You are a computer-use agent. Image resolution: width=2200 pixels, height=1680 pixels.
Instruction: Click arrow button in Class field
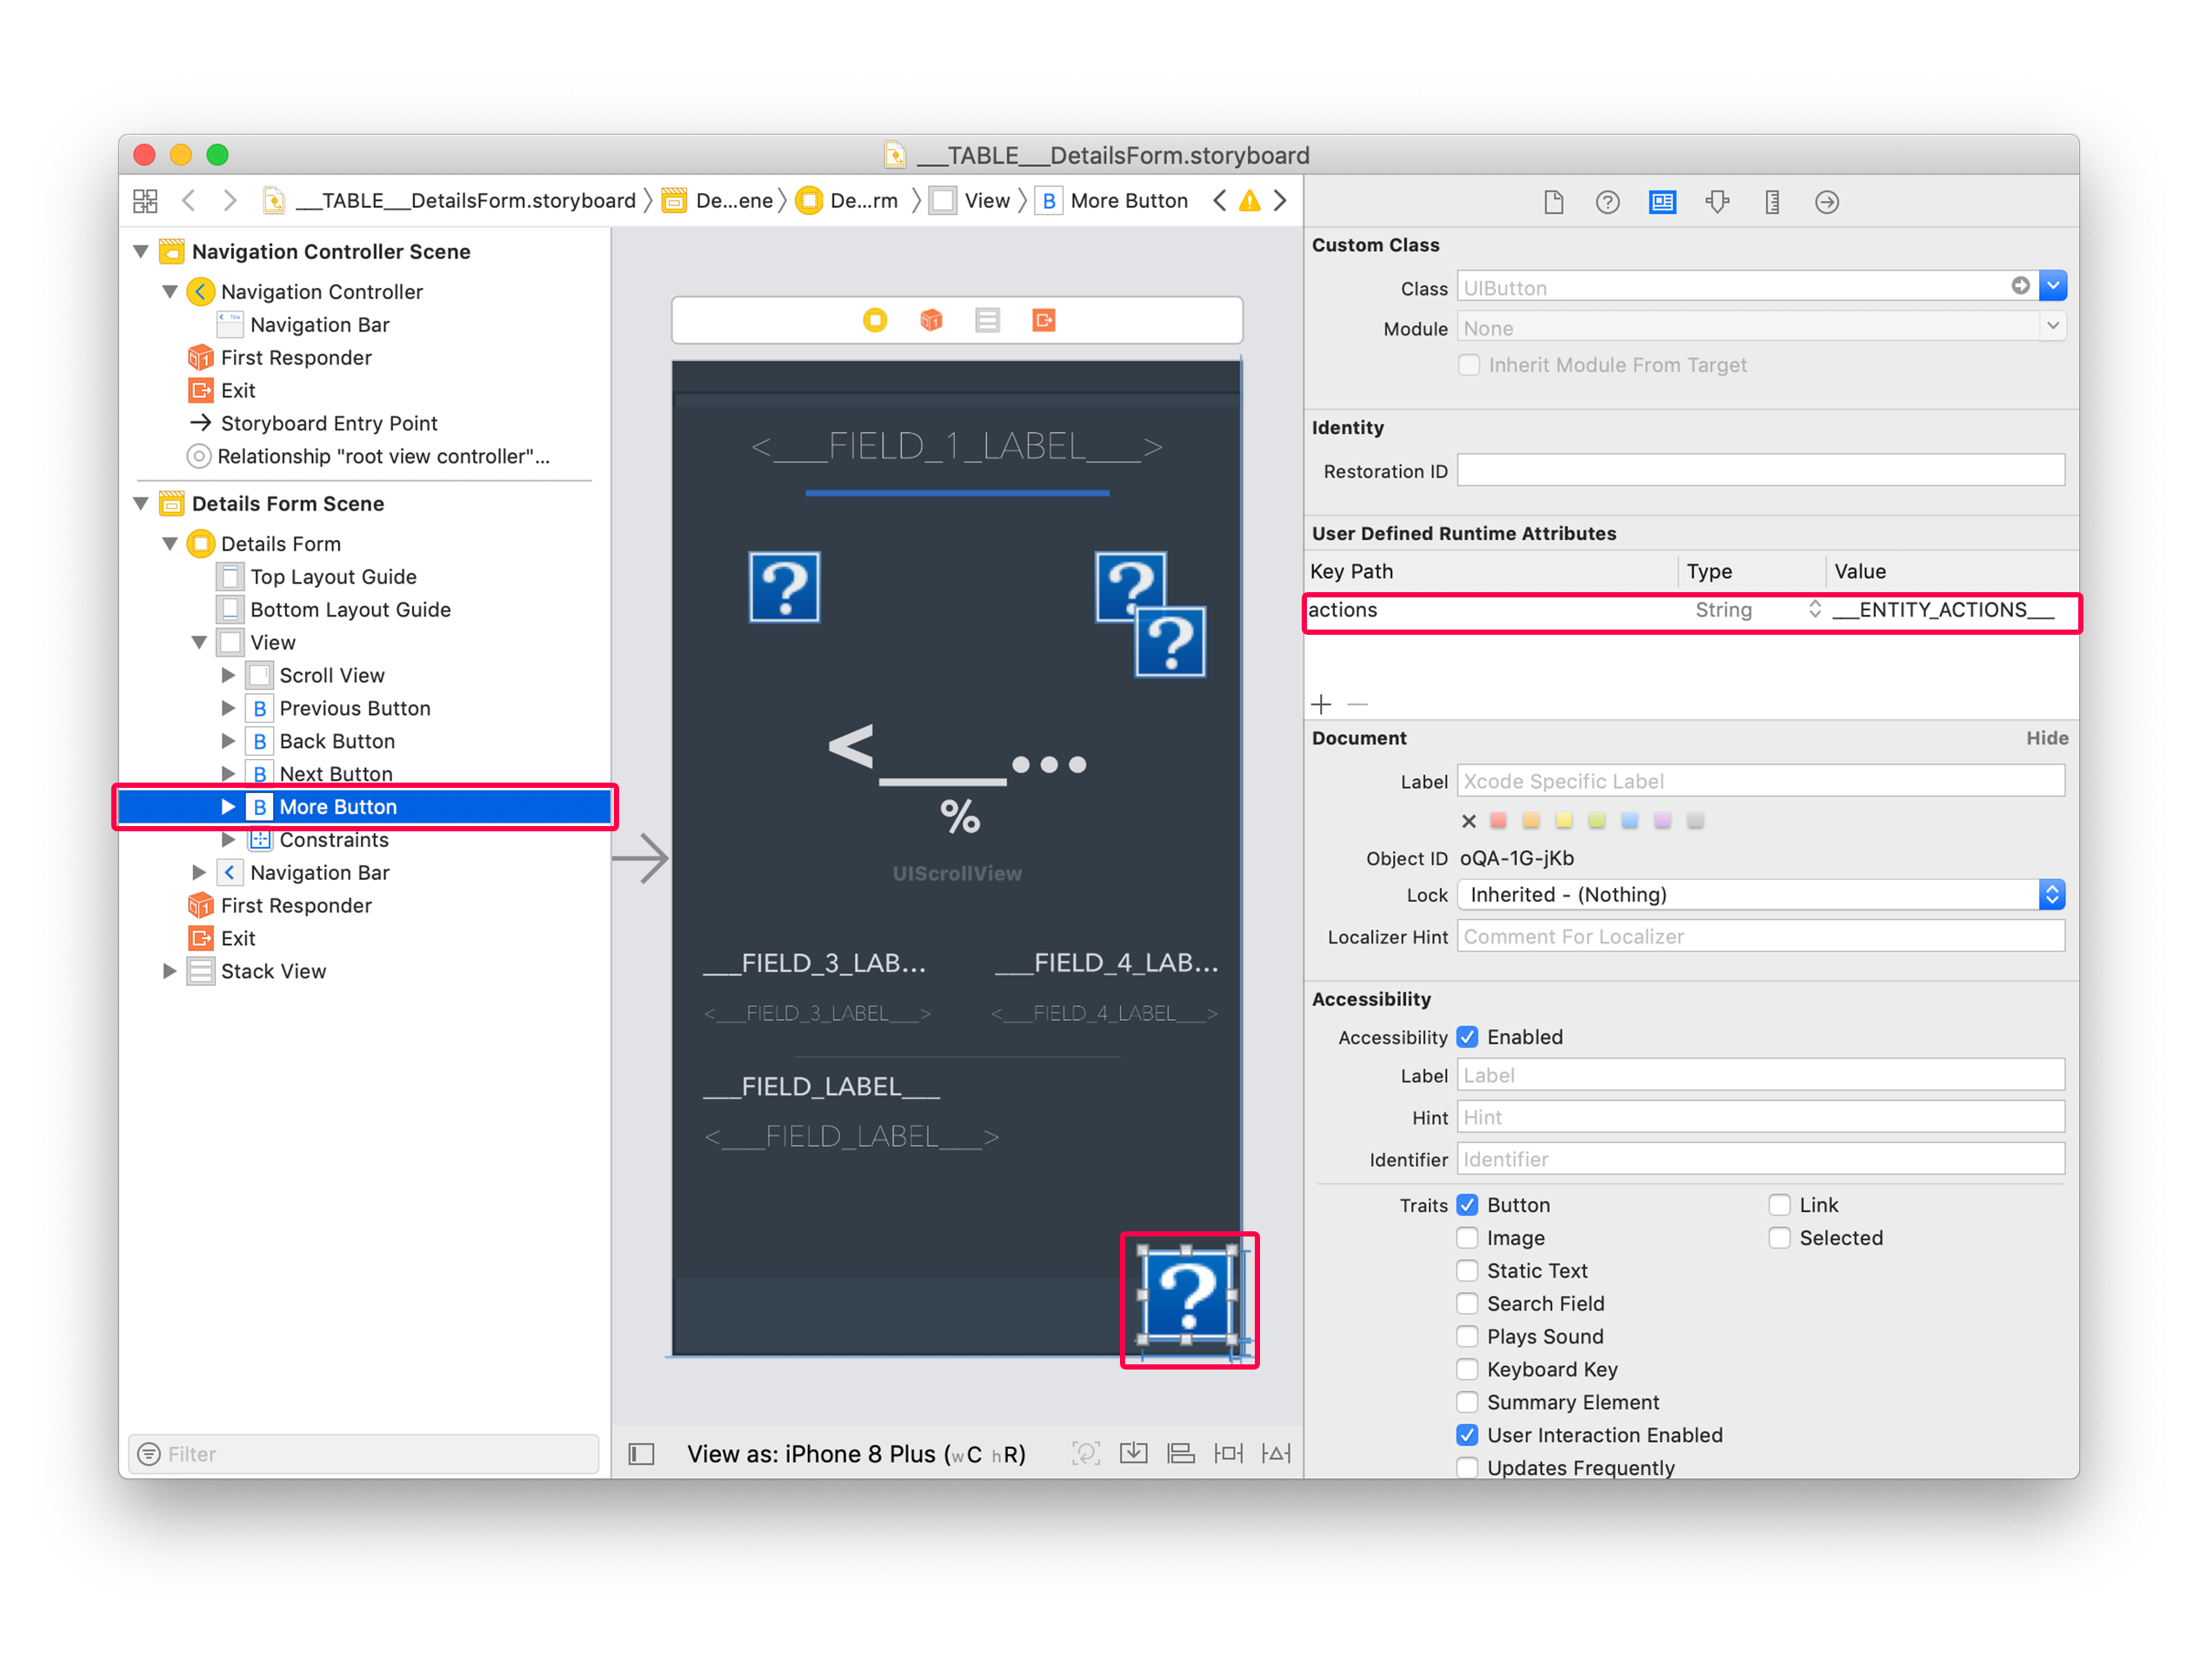[2021, 286]
